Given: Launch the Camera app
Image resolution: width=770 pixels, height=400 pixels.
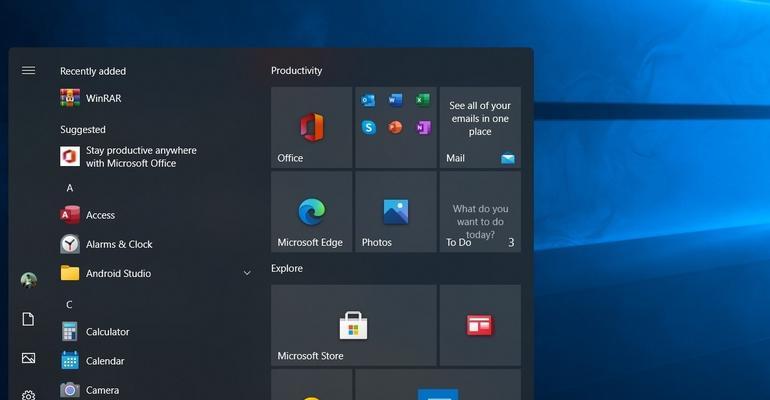Looking at the screenshot, I should pyautogui.click(x=157, y=390).
